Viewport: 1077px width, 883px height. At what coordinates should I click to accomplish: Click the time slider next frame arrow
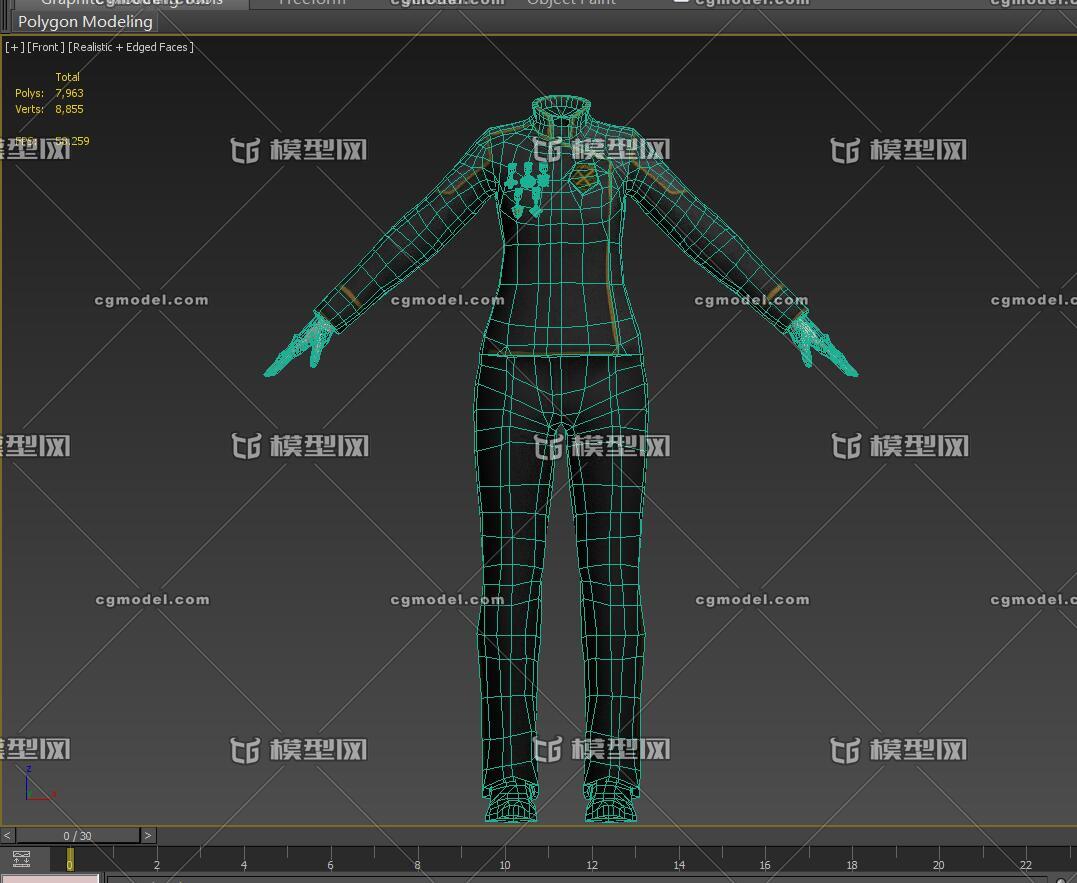pos(148,835)
